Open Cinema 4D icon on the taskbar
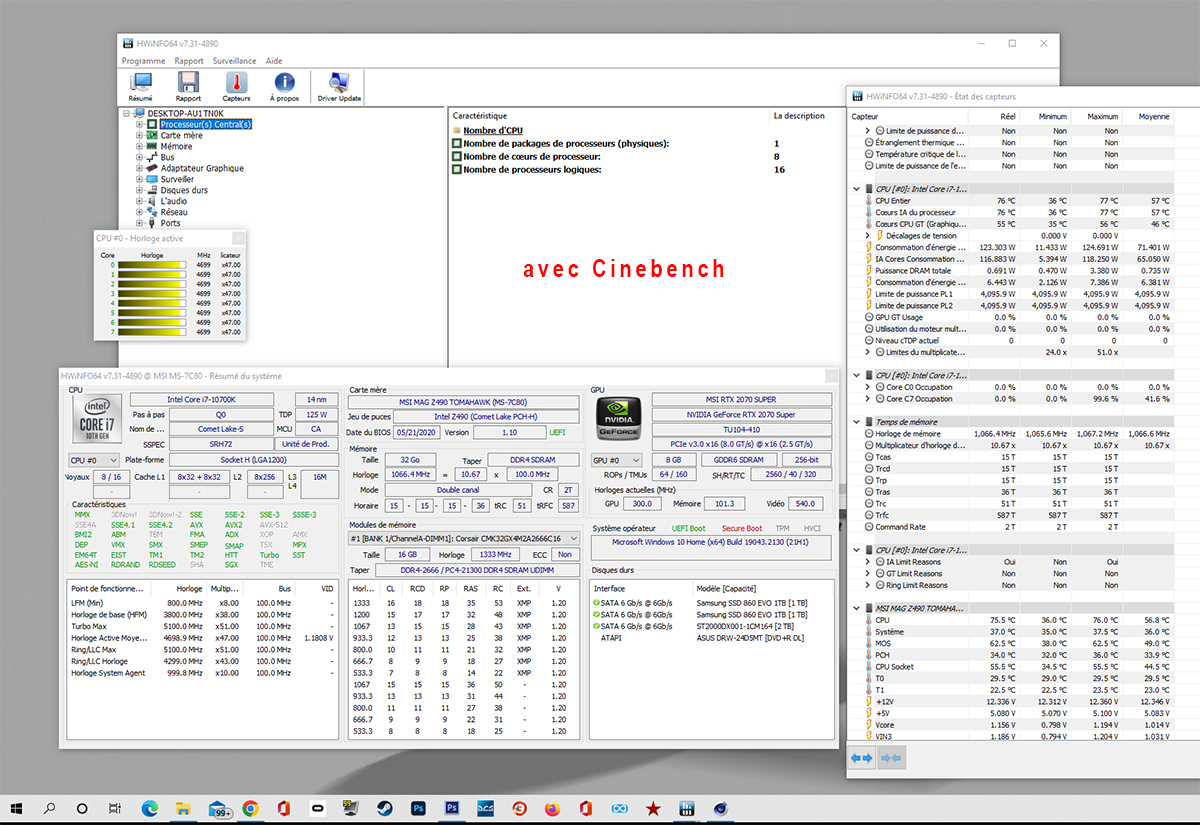The height and width of the screenshot is (825, 1200). click(721, 807)
